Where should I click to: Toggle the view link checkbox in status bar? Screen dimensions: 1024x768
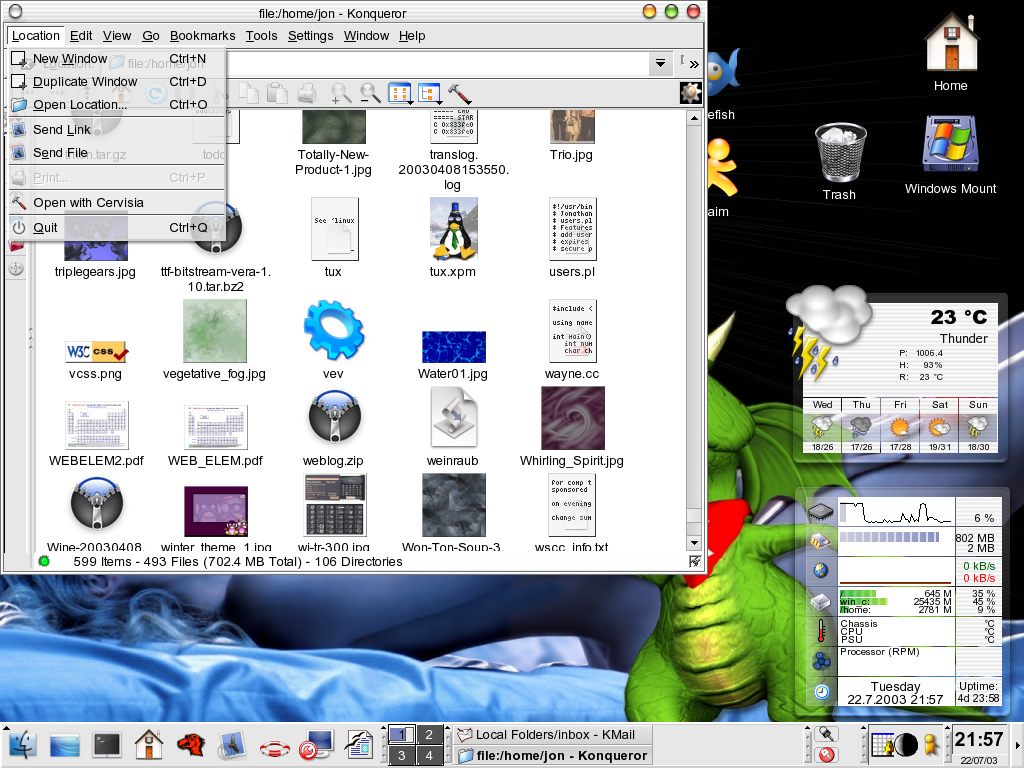(695, 561)
